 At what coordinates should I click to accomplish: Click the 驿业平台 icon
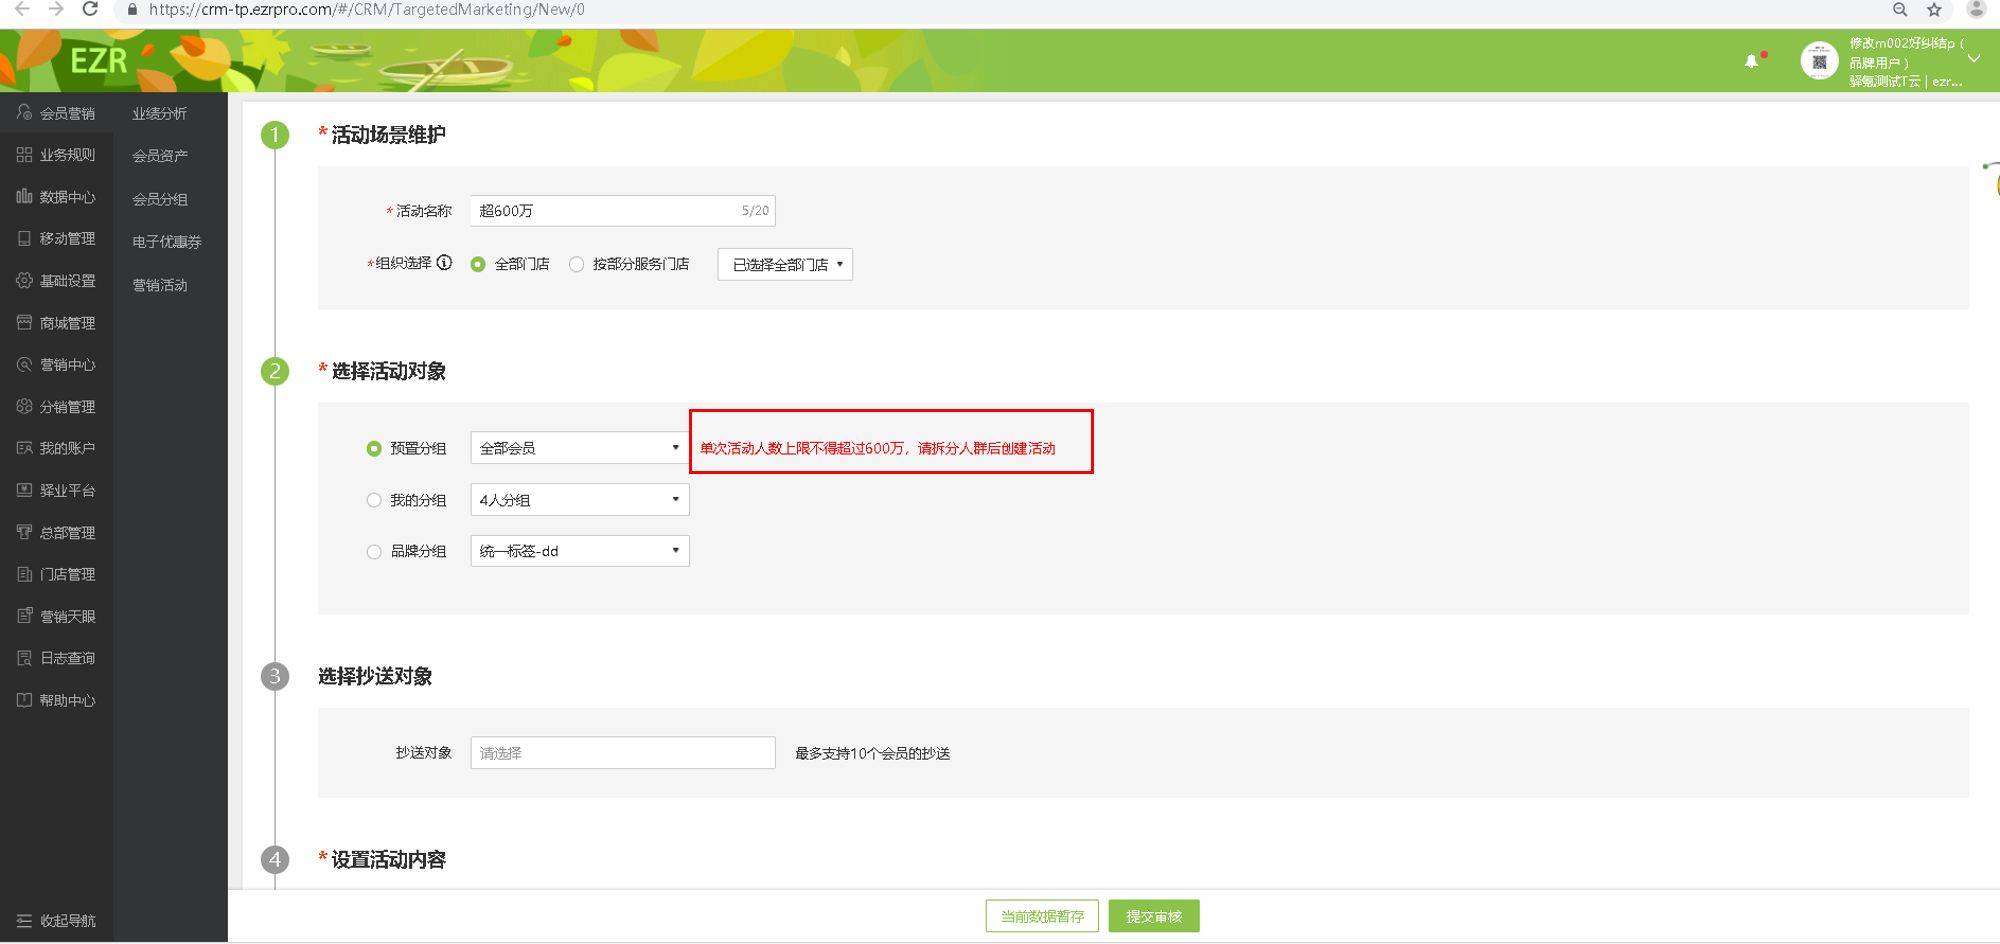pyautogui.click(x=24, y=490)
